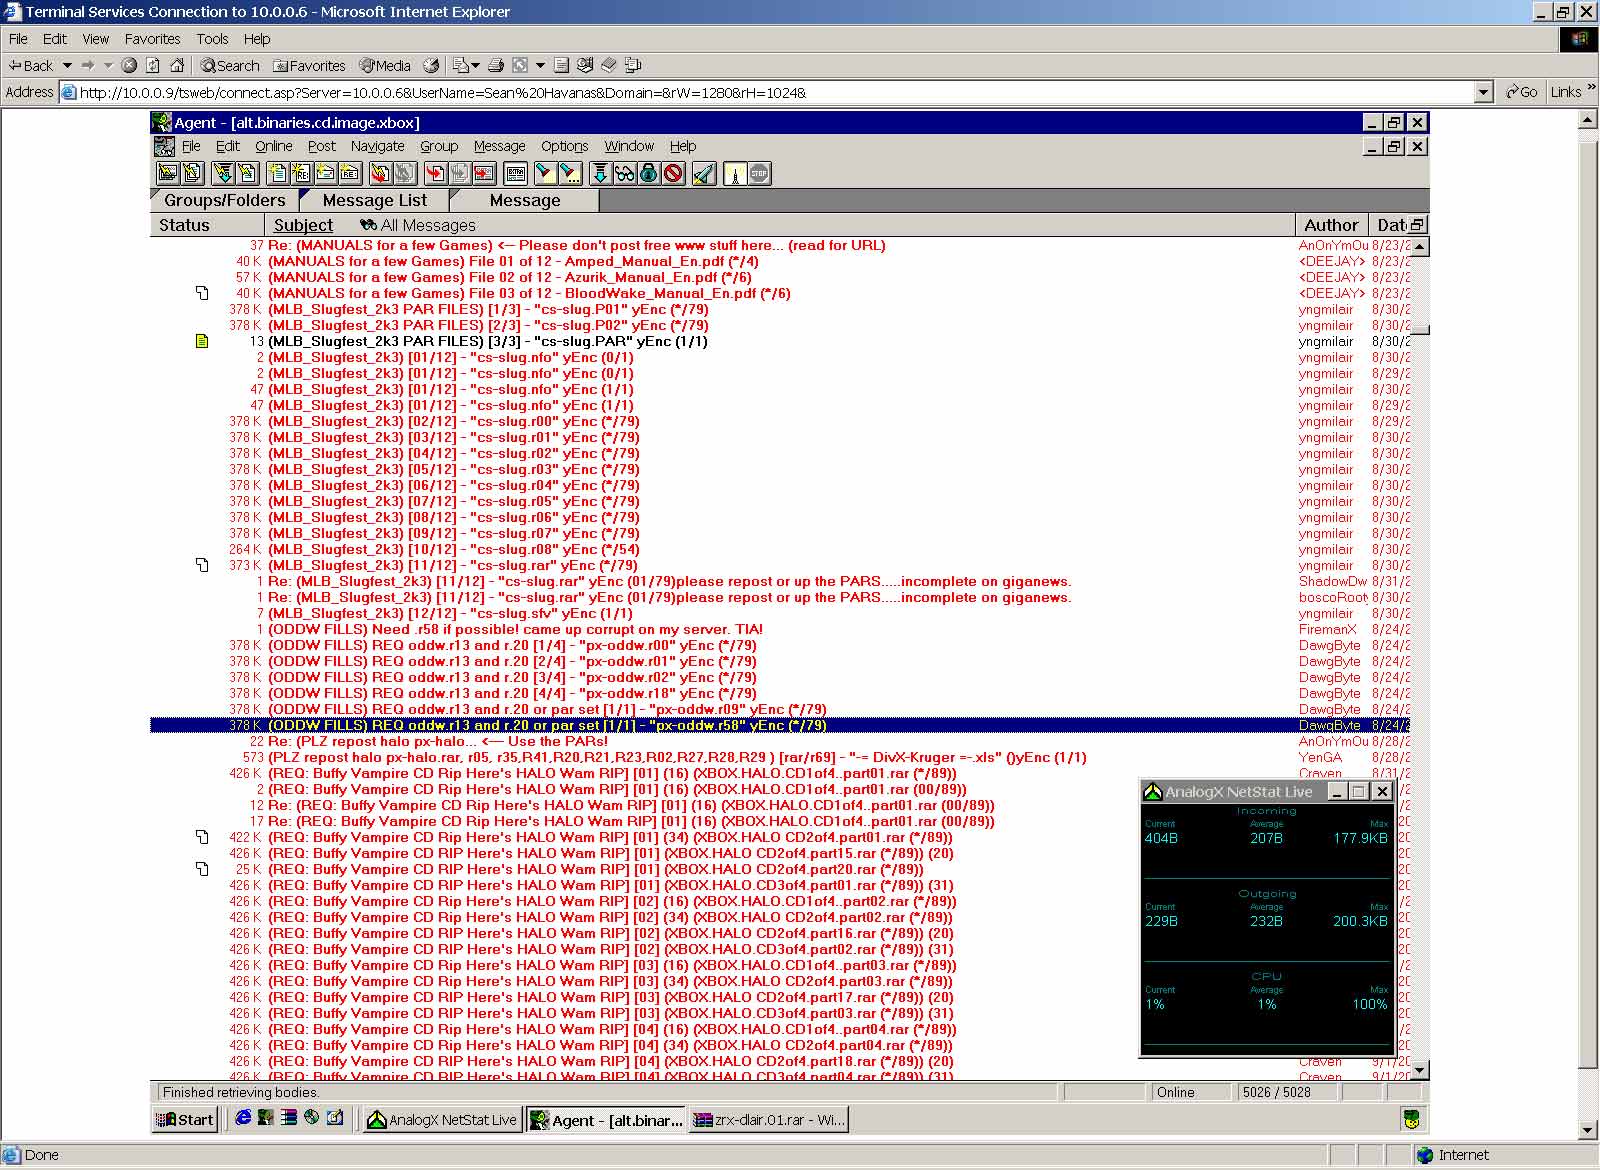Screen dimensions: 1600x1170
Task: Click the radio tower icon in Agent toolbar
Action: pyautogui.click(x=735, y=174)
